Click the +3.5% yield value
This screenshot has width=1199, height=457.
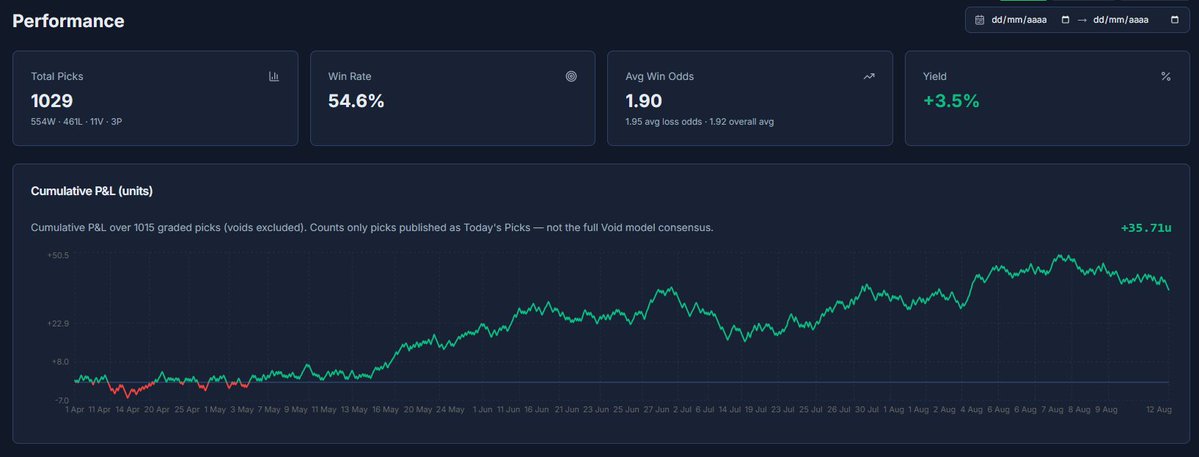(951, 101)
